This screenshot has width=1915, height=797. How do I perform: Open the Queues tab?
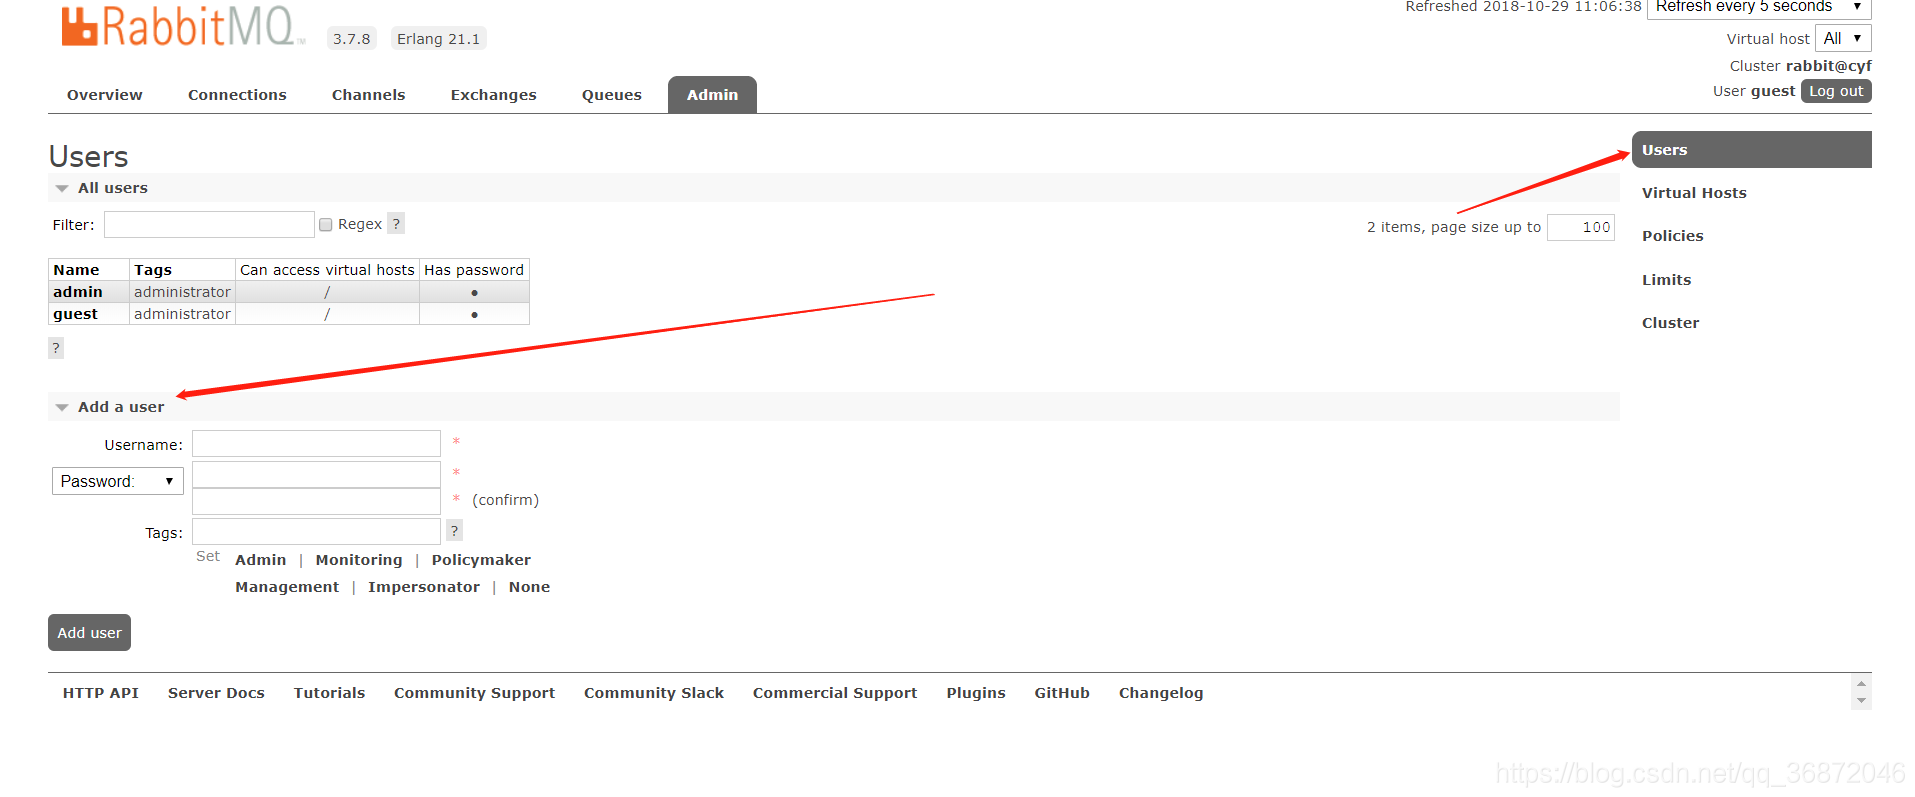click(612, 95)
